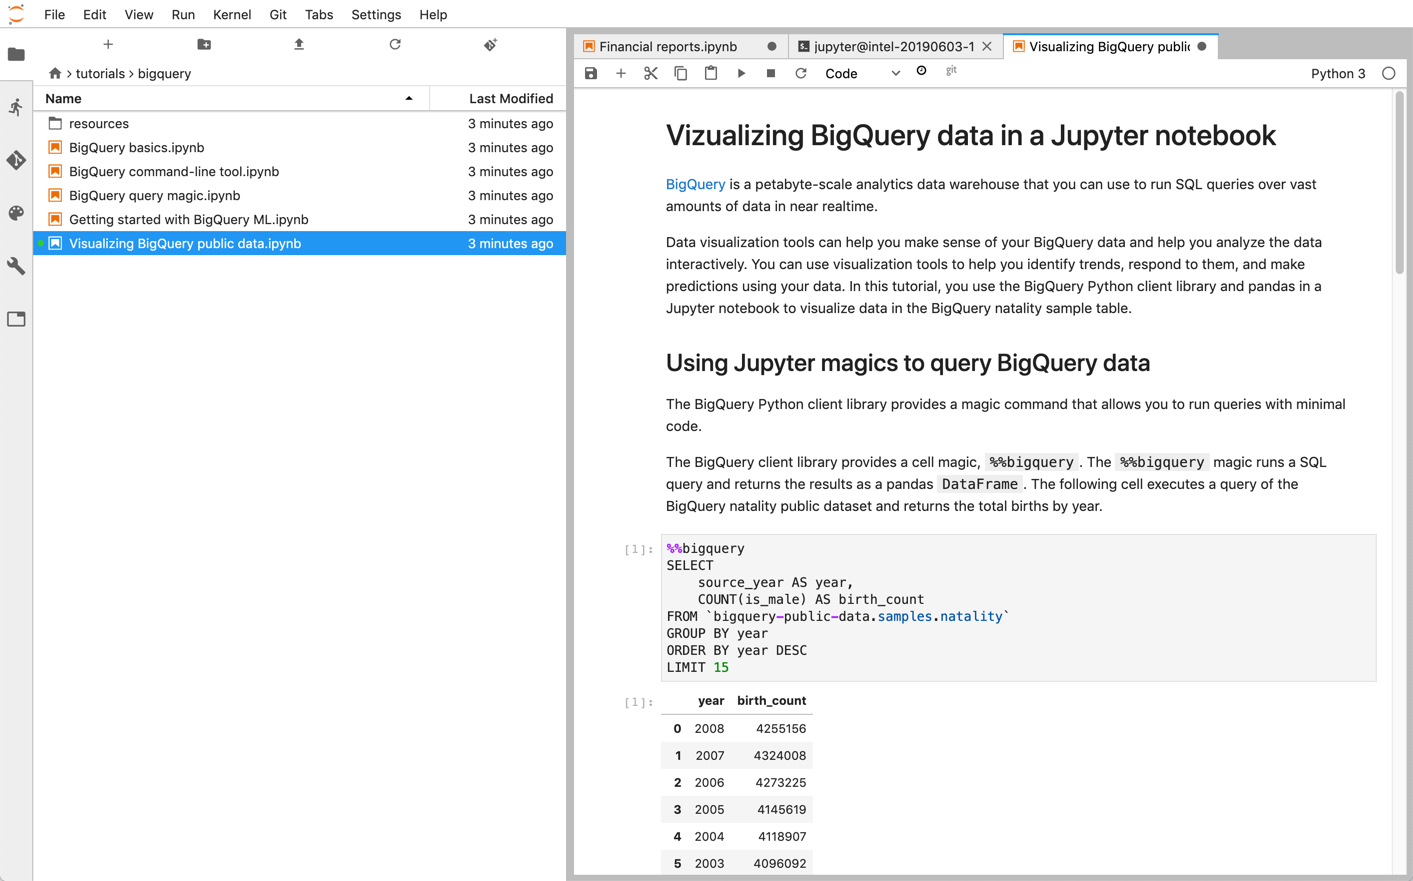The image size is (1413, 881).
Task: Run the selected cell with the play button
Action: [x=741, y=73]
